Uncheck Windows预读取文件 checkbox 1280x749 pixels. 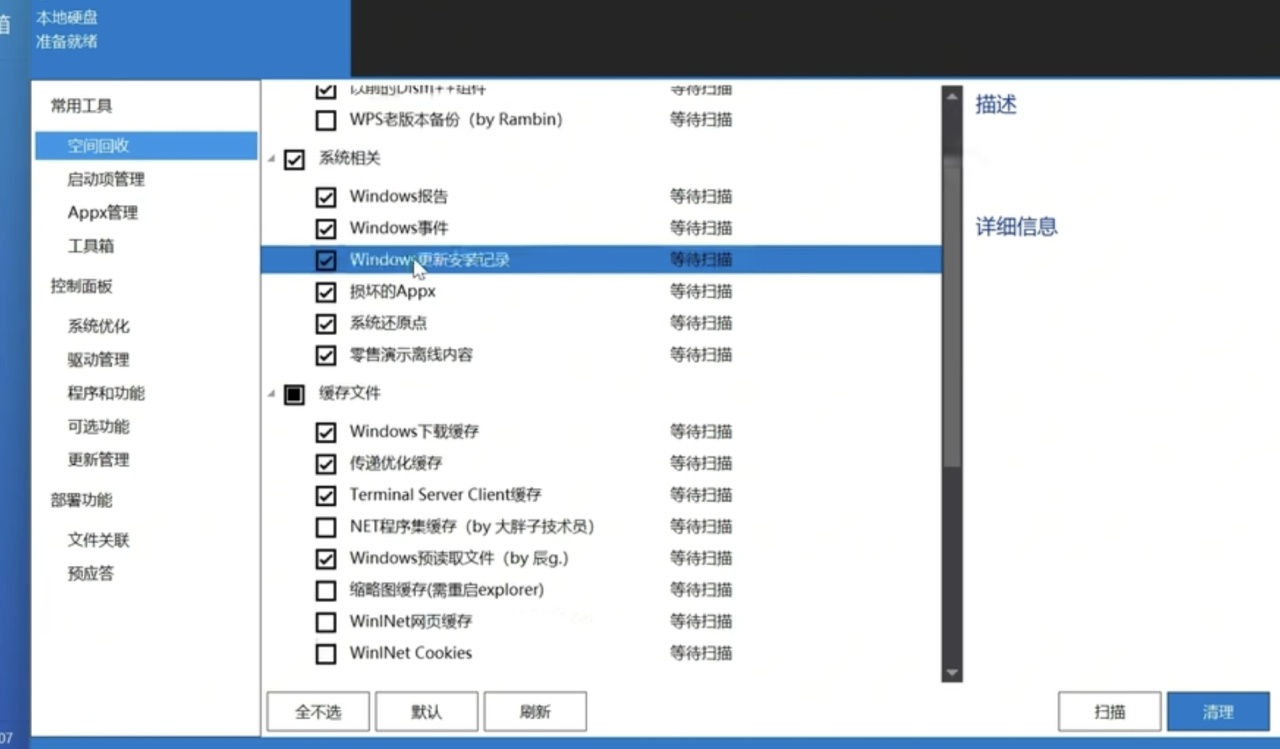coord(326,559)
